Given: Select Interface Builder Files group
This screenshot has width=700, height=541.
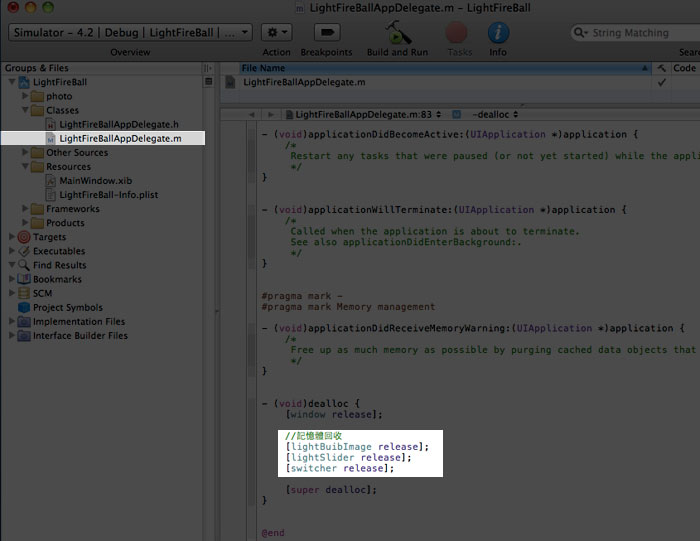Looking at the screenshot, I should click(x=80, y=336).
